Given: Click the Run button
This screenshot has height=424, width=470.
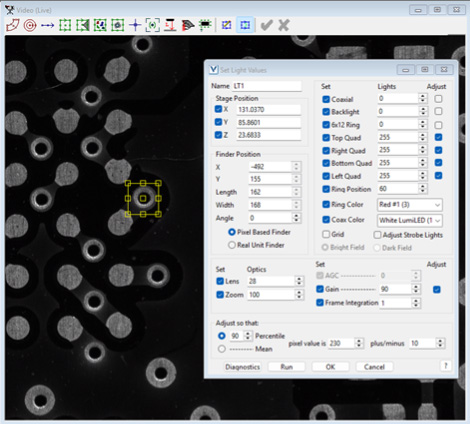Looking at the screenshot, I should [x=286, y=367].
